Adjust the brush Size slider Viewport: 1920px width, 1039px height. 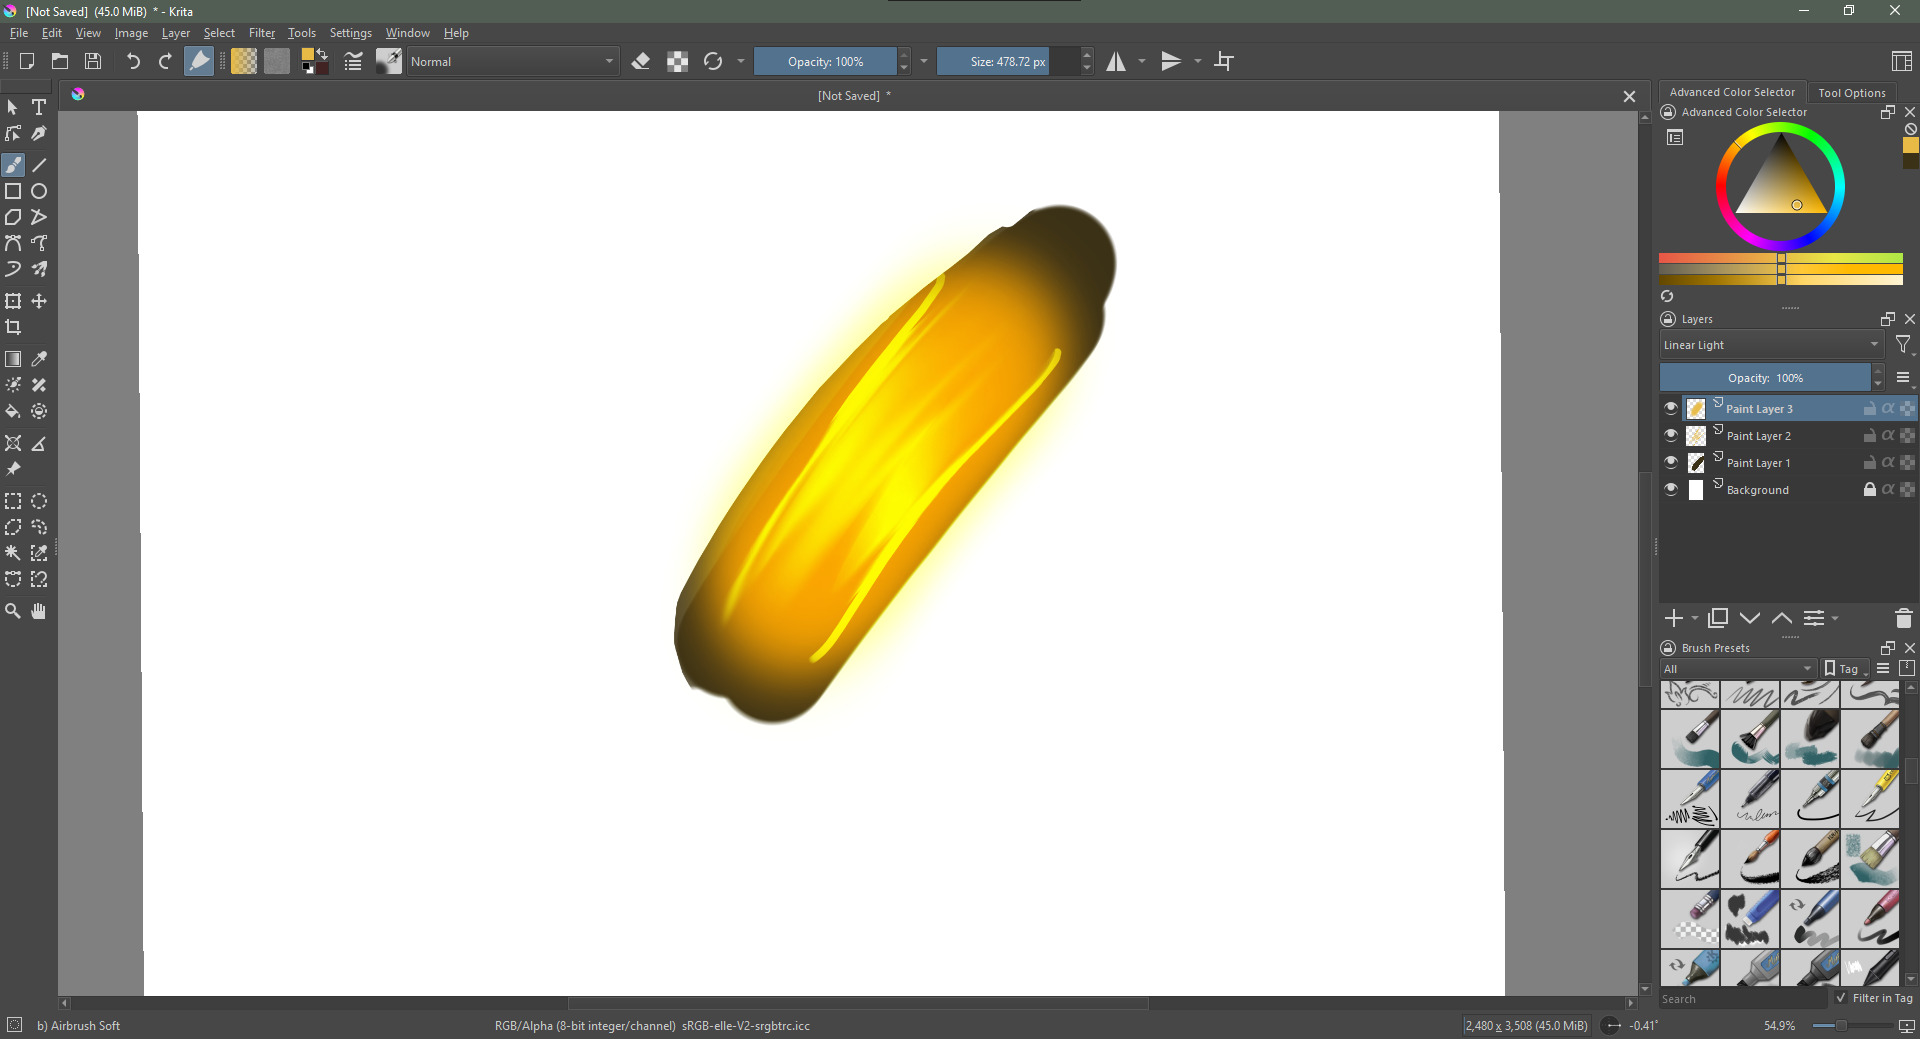point(1008,61)
